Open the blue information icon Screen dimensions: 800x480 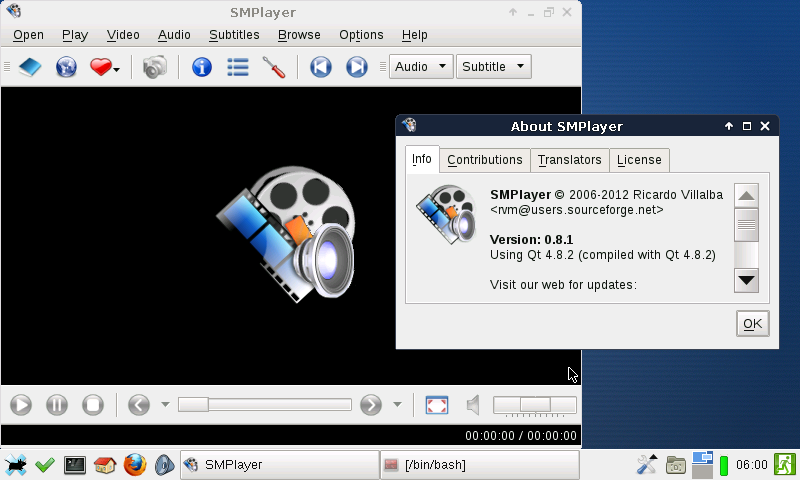click(x=202, y=67)
